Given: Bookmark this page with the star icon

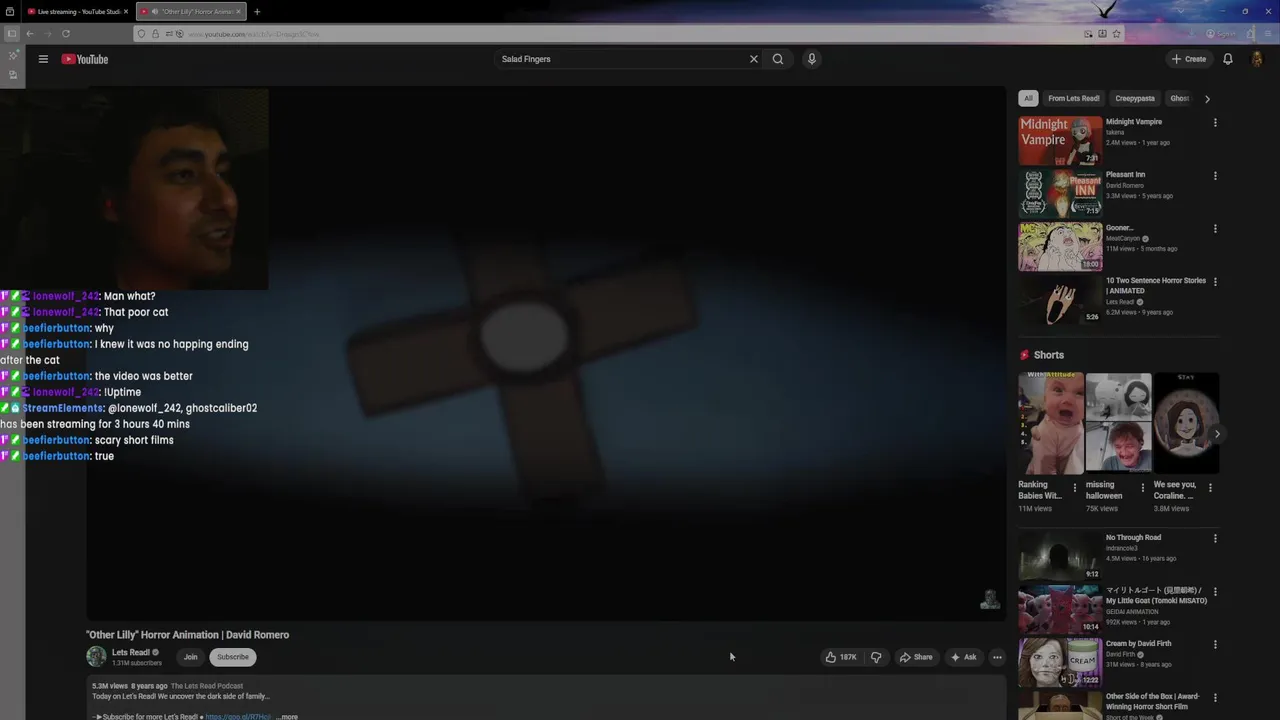Looking at the screenshot, I should 1117,34.
